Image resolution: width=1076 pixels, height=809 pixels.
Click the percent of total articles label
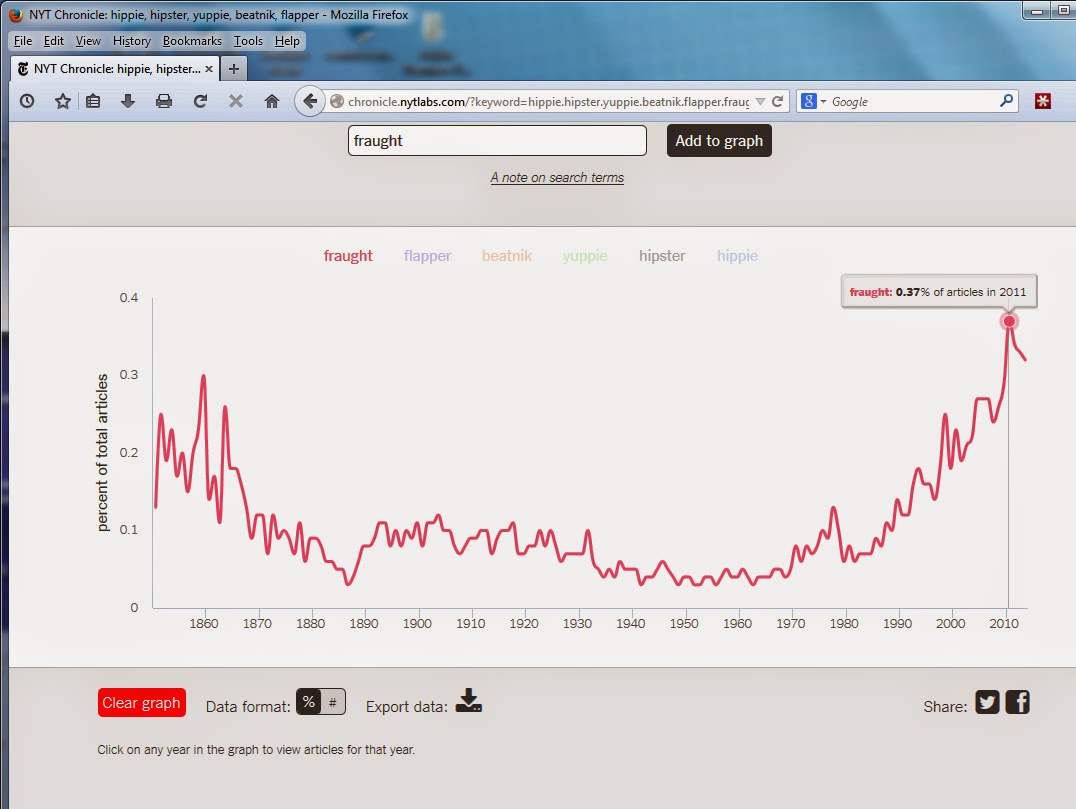click(x=102, y=452)
